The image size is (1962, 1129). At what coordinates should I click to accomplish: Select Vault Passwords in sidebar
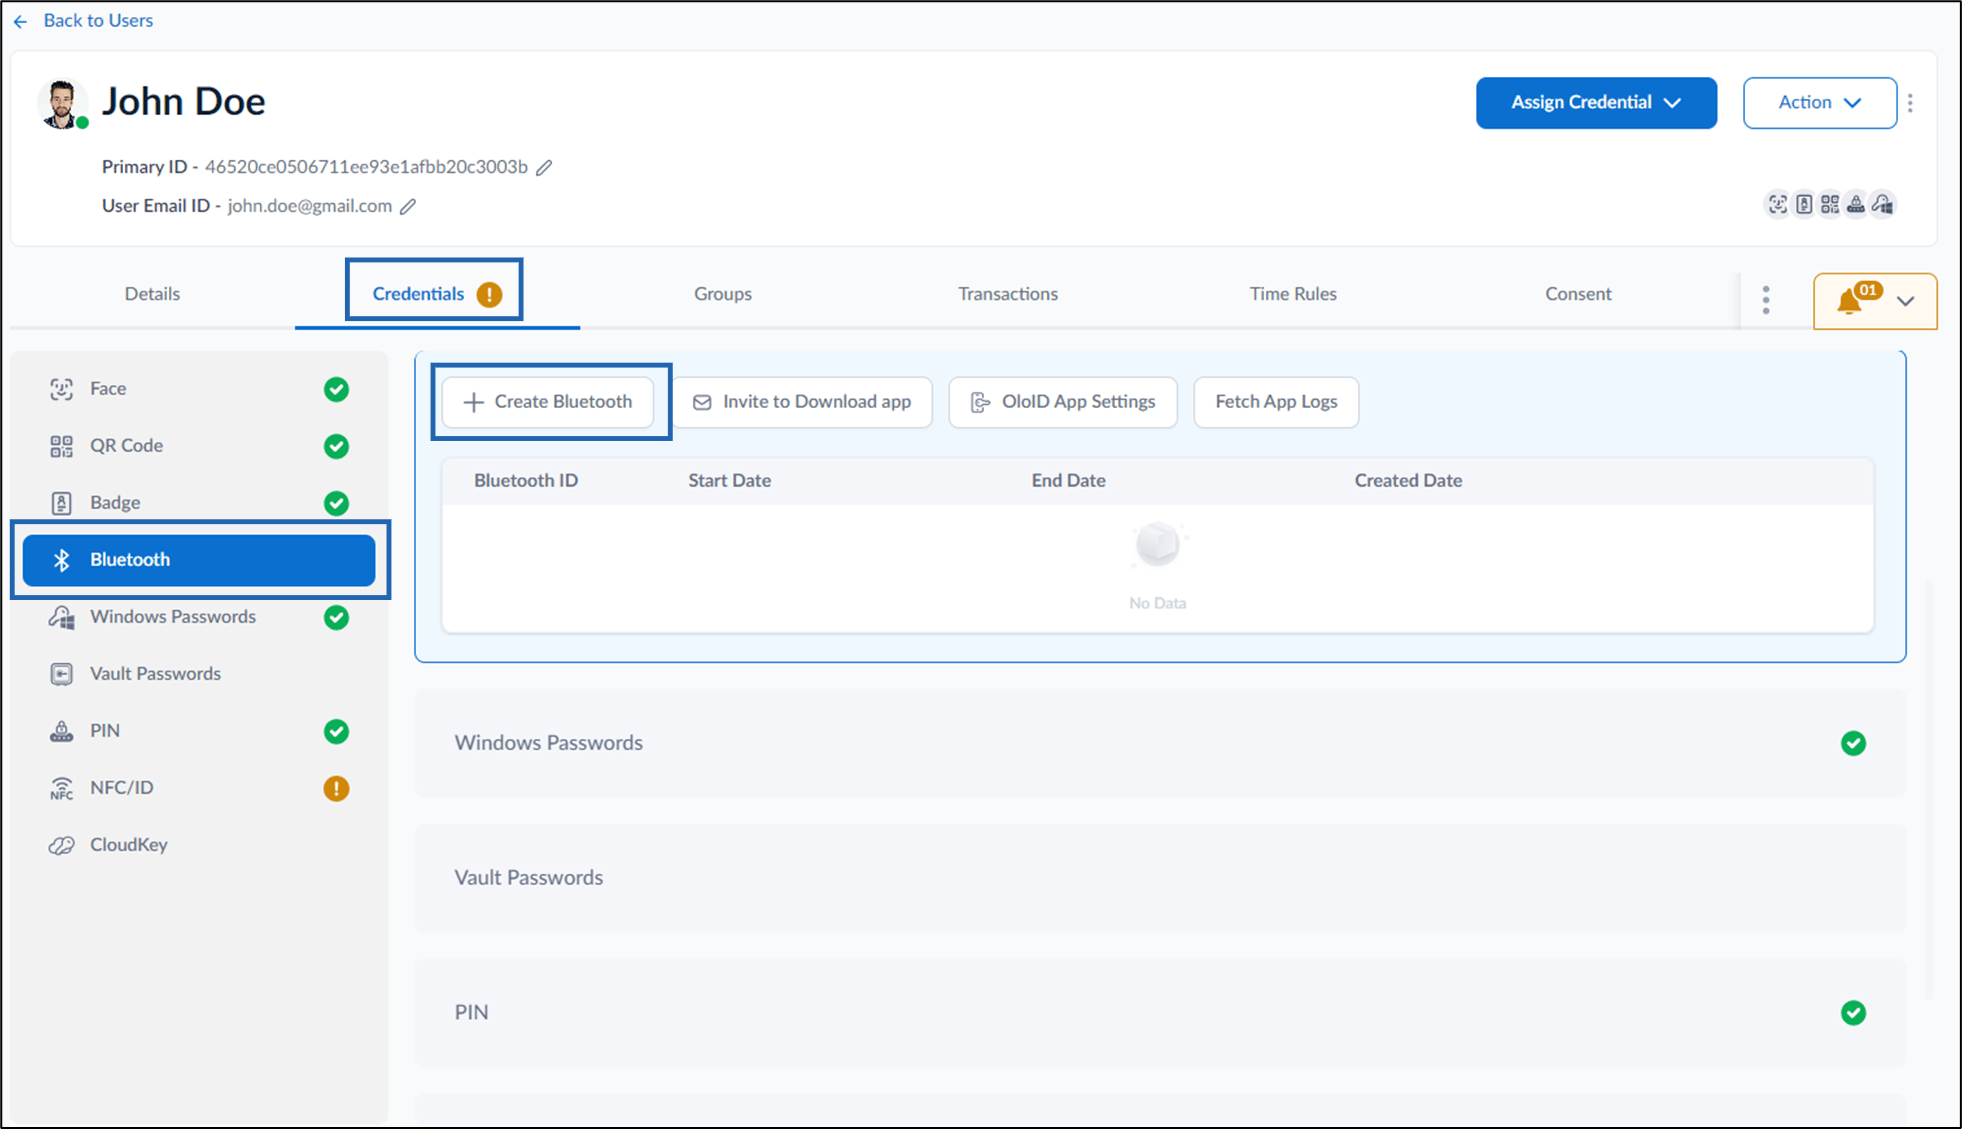pos(199,674)
